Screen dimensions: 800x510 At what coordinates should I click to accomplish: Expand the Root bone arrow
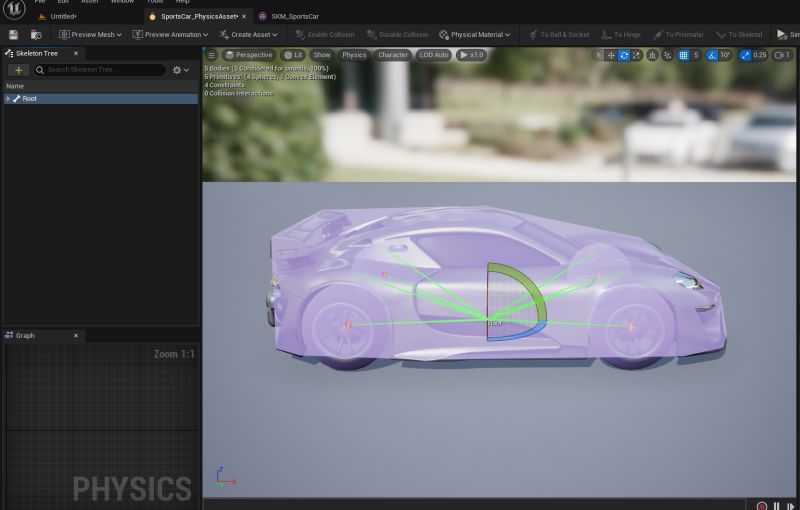pyautogui.click(x=8, y=98)
